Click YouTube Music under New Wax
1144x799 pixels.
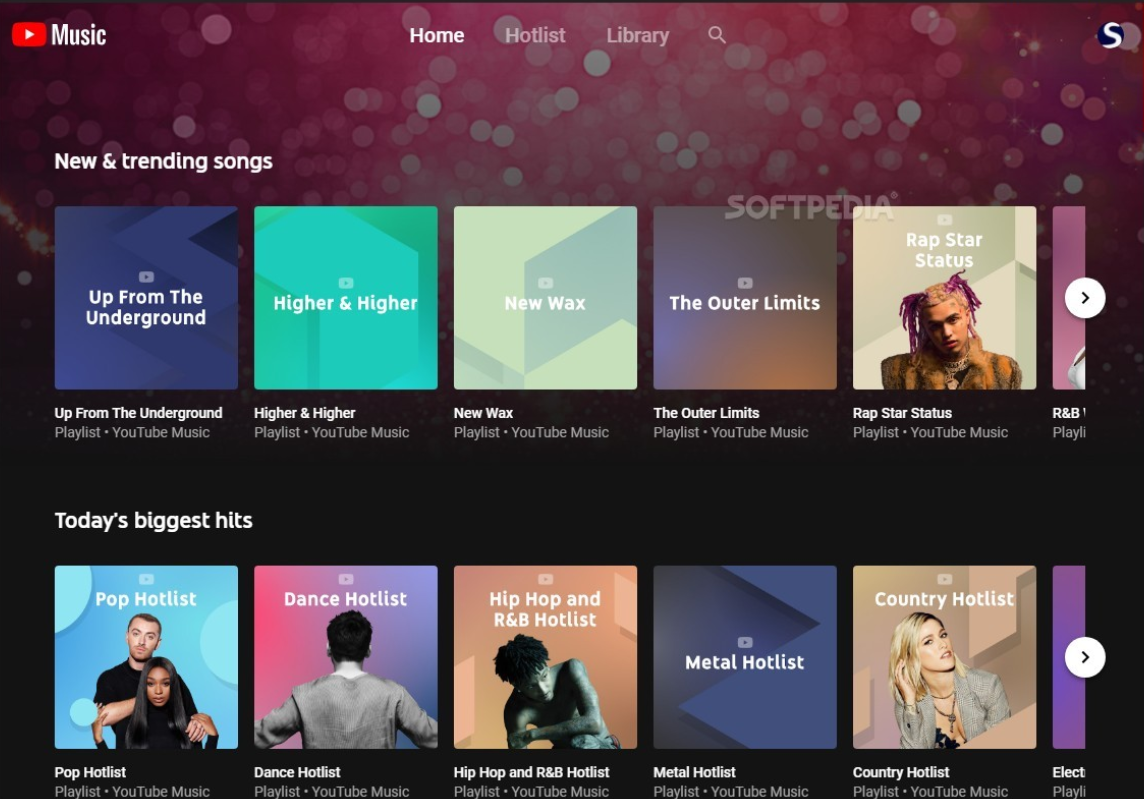click(560, 433)
